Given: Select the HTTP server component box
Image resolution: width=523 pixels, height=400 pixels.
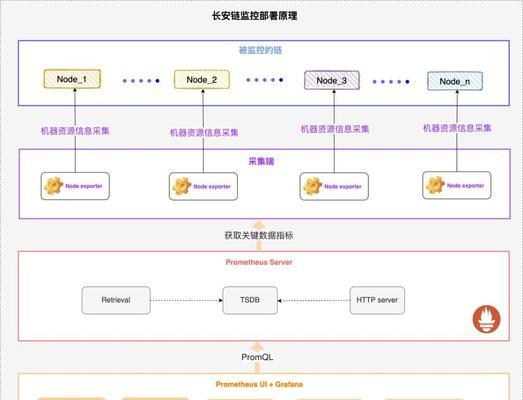Looking at the screenshot, I should coord(377,300).
